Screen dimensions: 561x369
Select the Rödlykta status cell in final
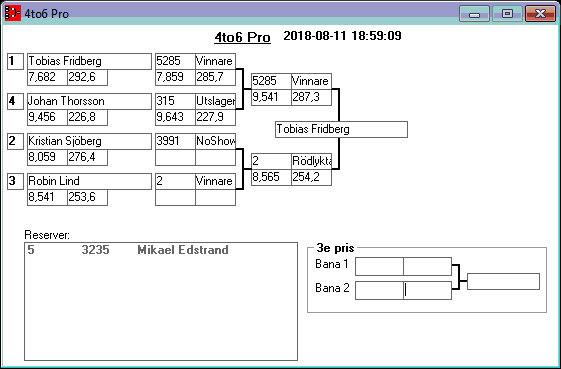311,161
